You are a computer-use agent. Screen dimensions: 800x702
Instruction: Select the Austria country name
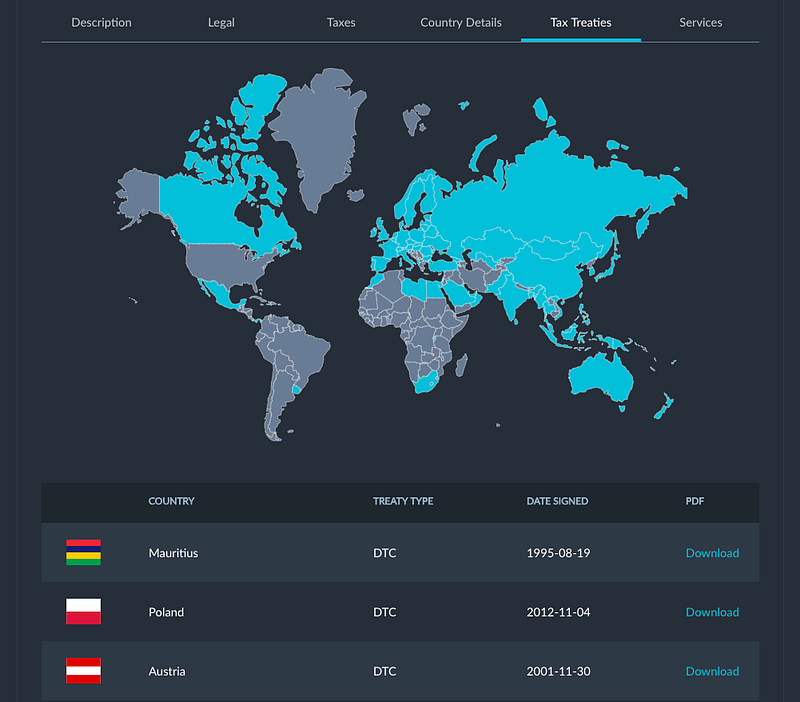(167, 671)
